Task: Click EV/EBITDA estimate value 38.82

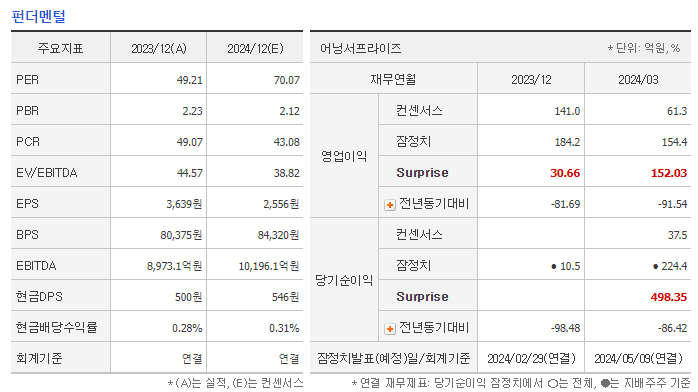Action: pos(286,173)
